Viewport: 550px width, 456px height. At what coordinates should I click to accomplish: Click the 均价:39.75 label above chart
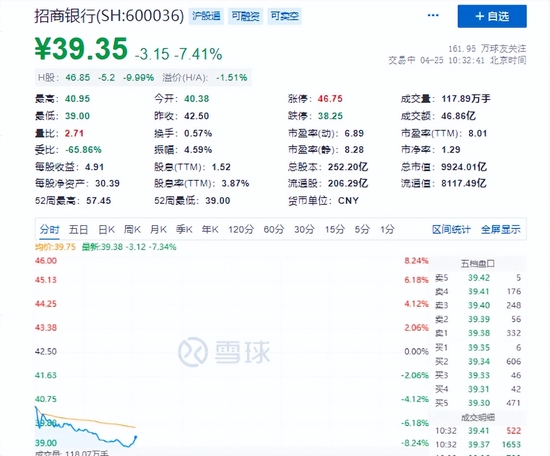coord(55,247)
